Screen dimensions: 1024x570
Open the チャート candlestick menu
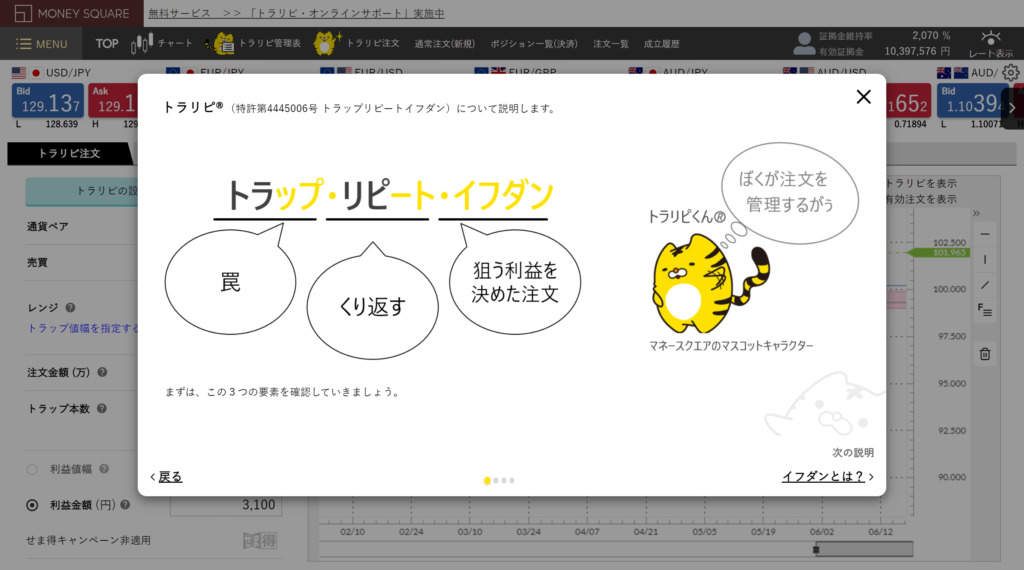pos(161,44)
